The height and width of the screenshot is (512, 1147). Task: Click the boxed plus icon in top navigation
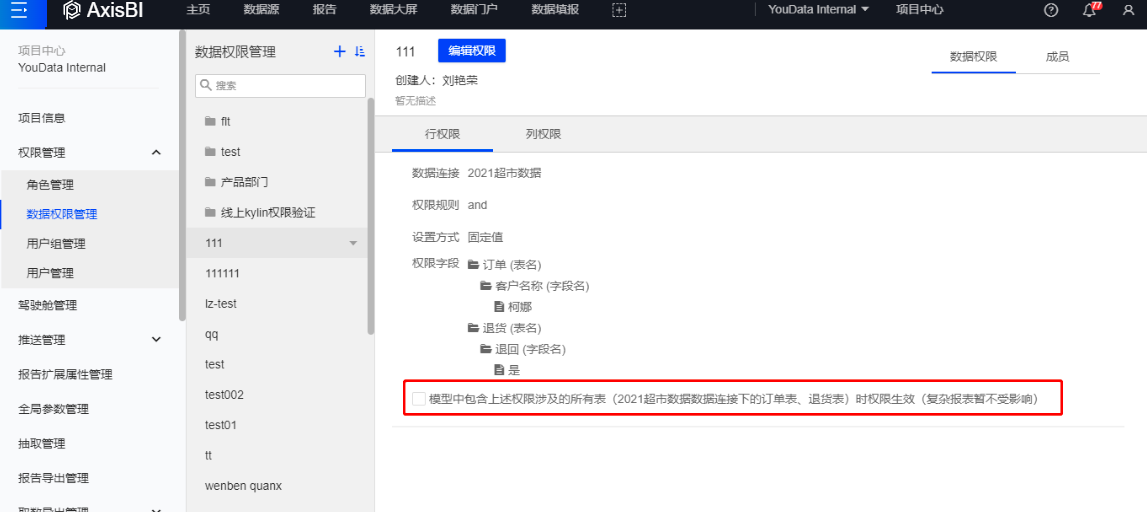pos(619,10)
